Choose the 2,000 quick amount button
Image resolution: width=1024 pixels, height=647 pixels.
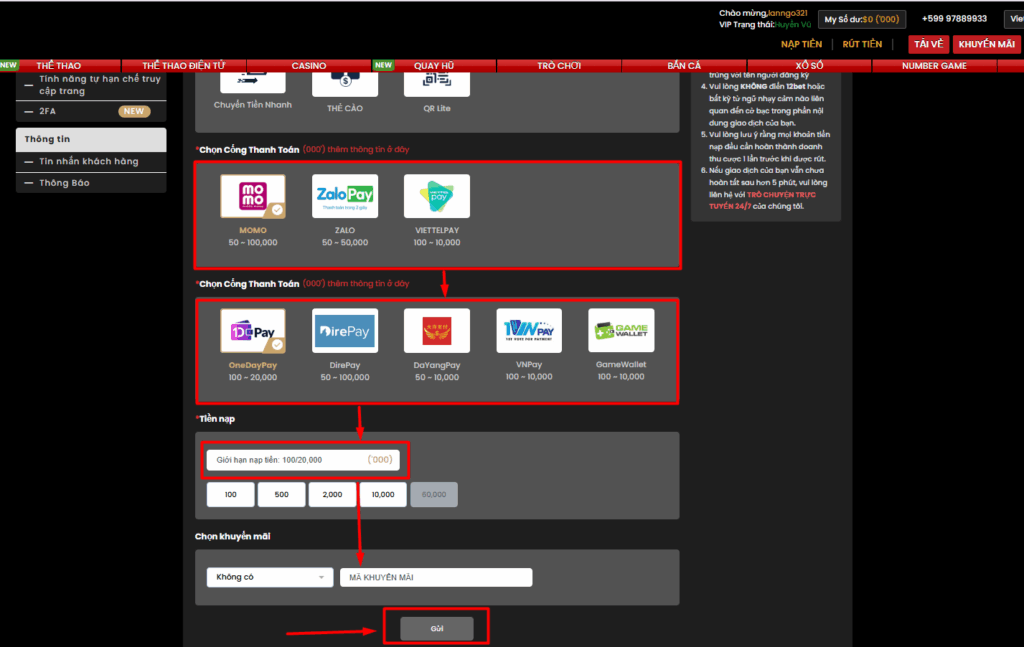(332, 494)
